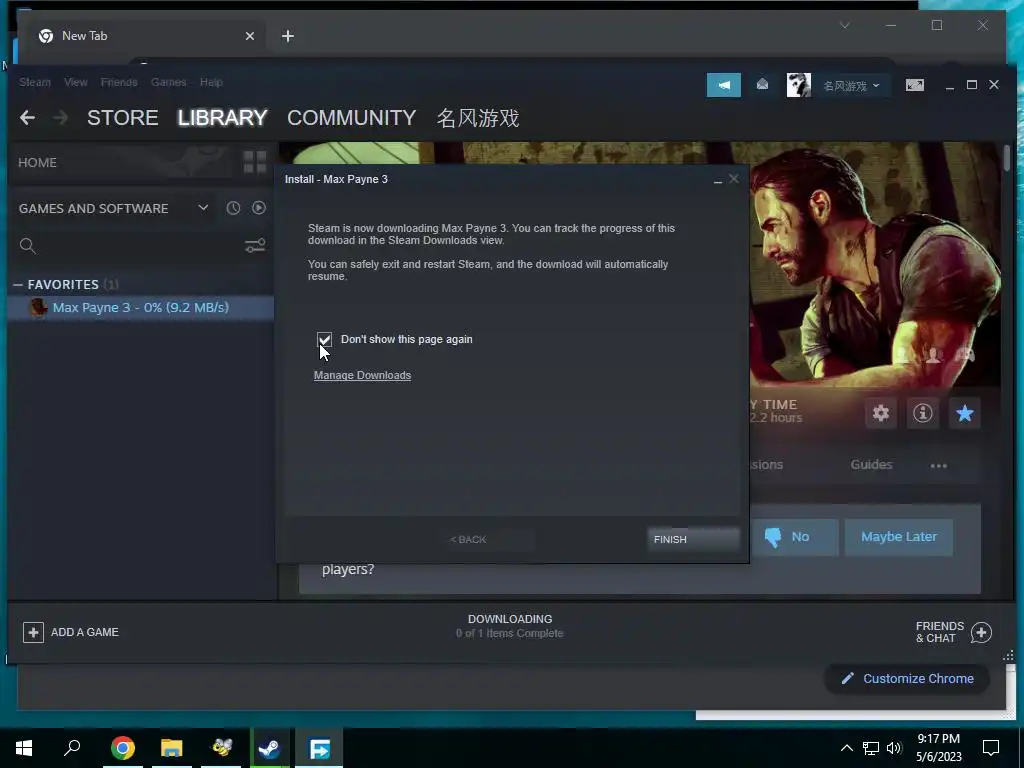Open the Games menu
1024x768 pixels.
coord(168,82)
